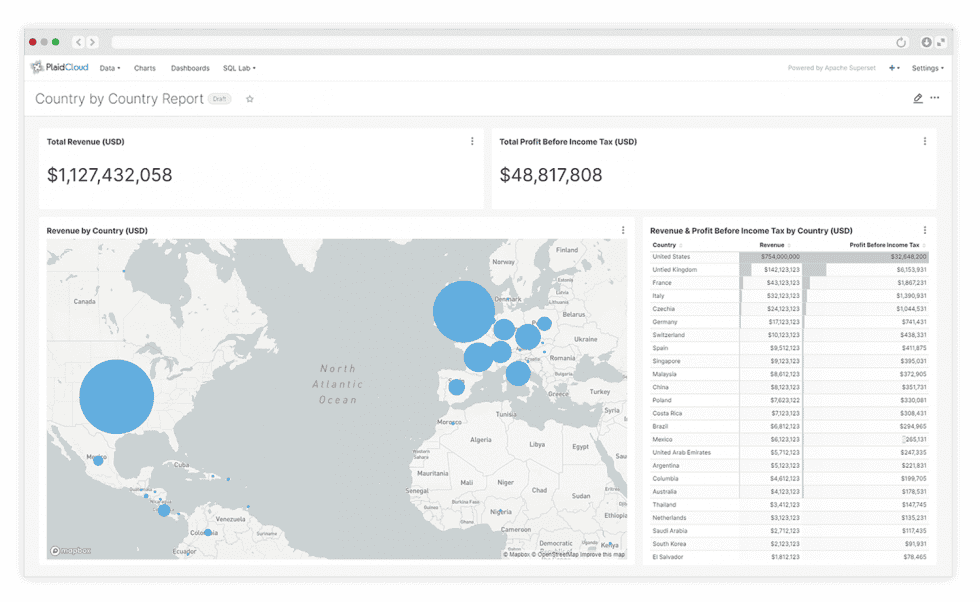The image size is (980, 602).
Task: Click the South Korea table row
Action: 789,544
